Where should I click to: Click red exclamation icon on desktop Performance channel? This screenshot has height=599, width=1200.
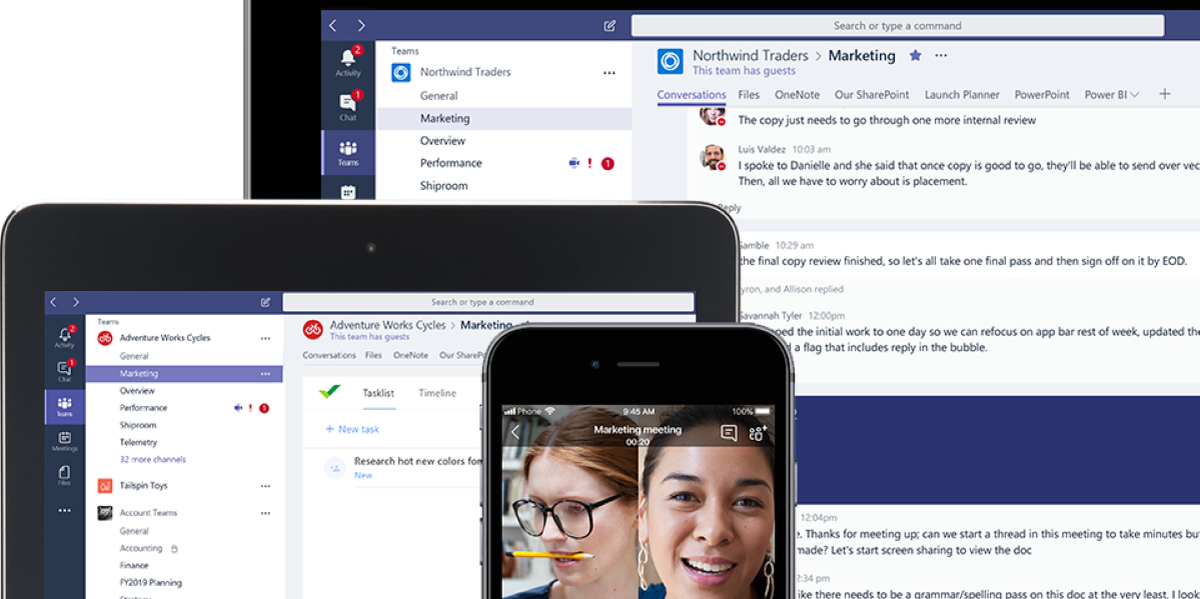[590, 163]
